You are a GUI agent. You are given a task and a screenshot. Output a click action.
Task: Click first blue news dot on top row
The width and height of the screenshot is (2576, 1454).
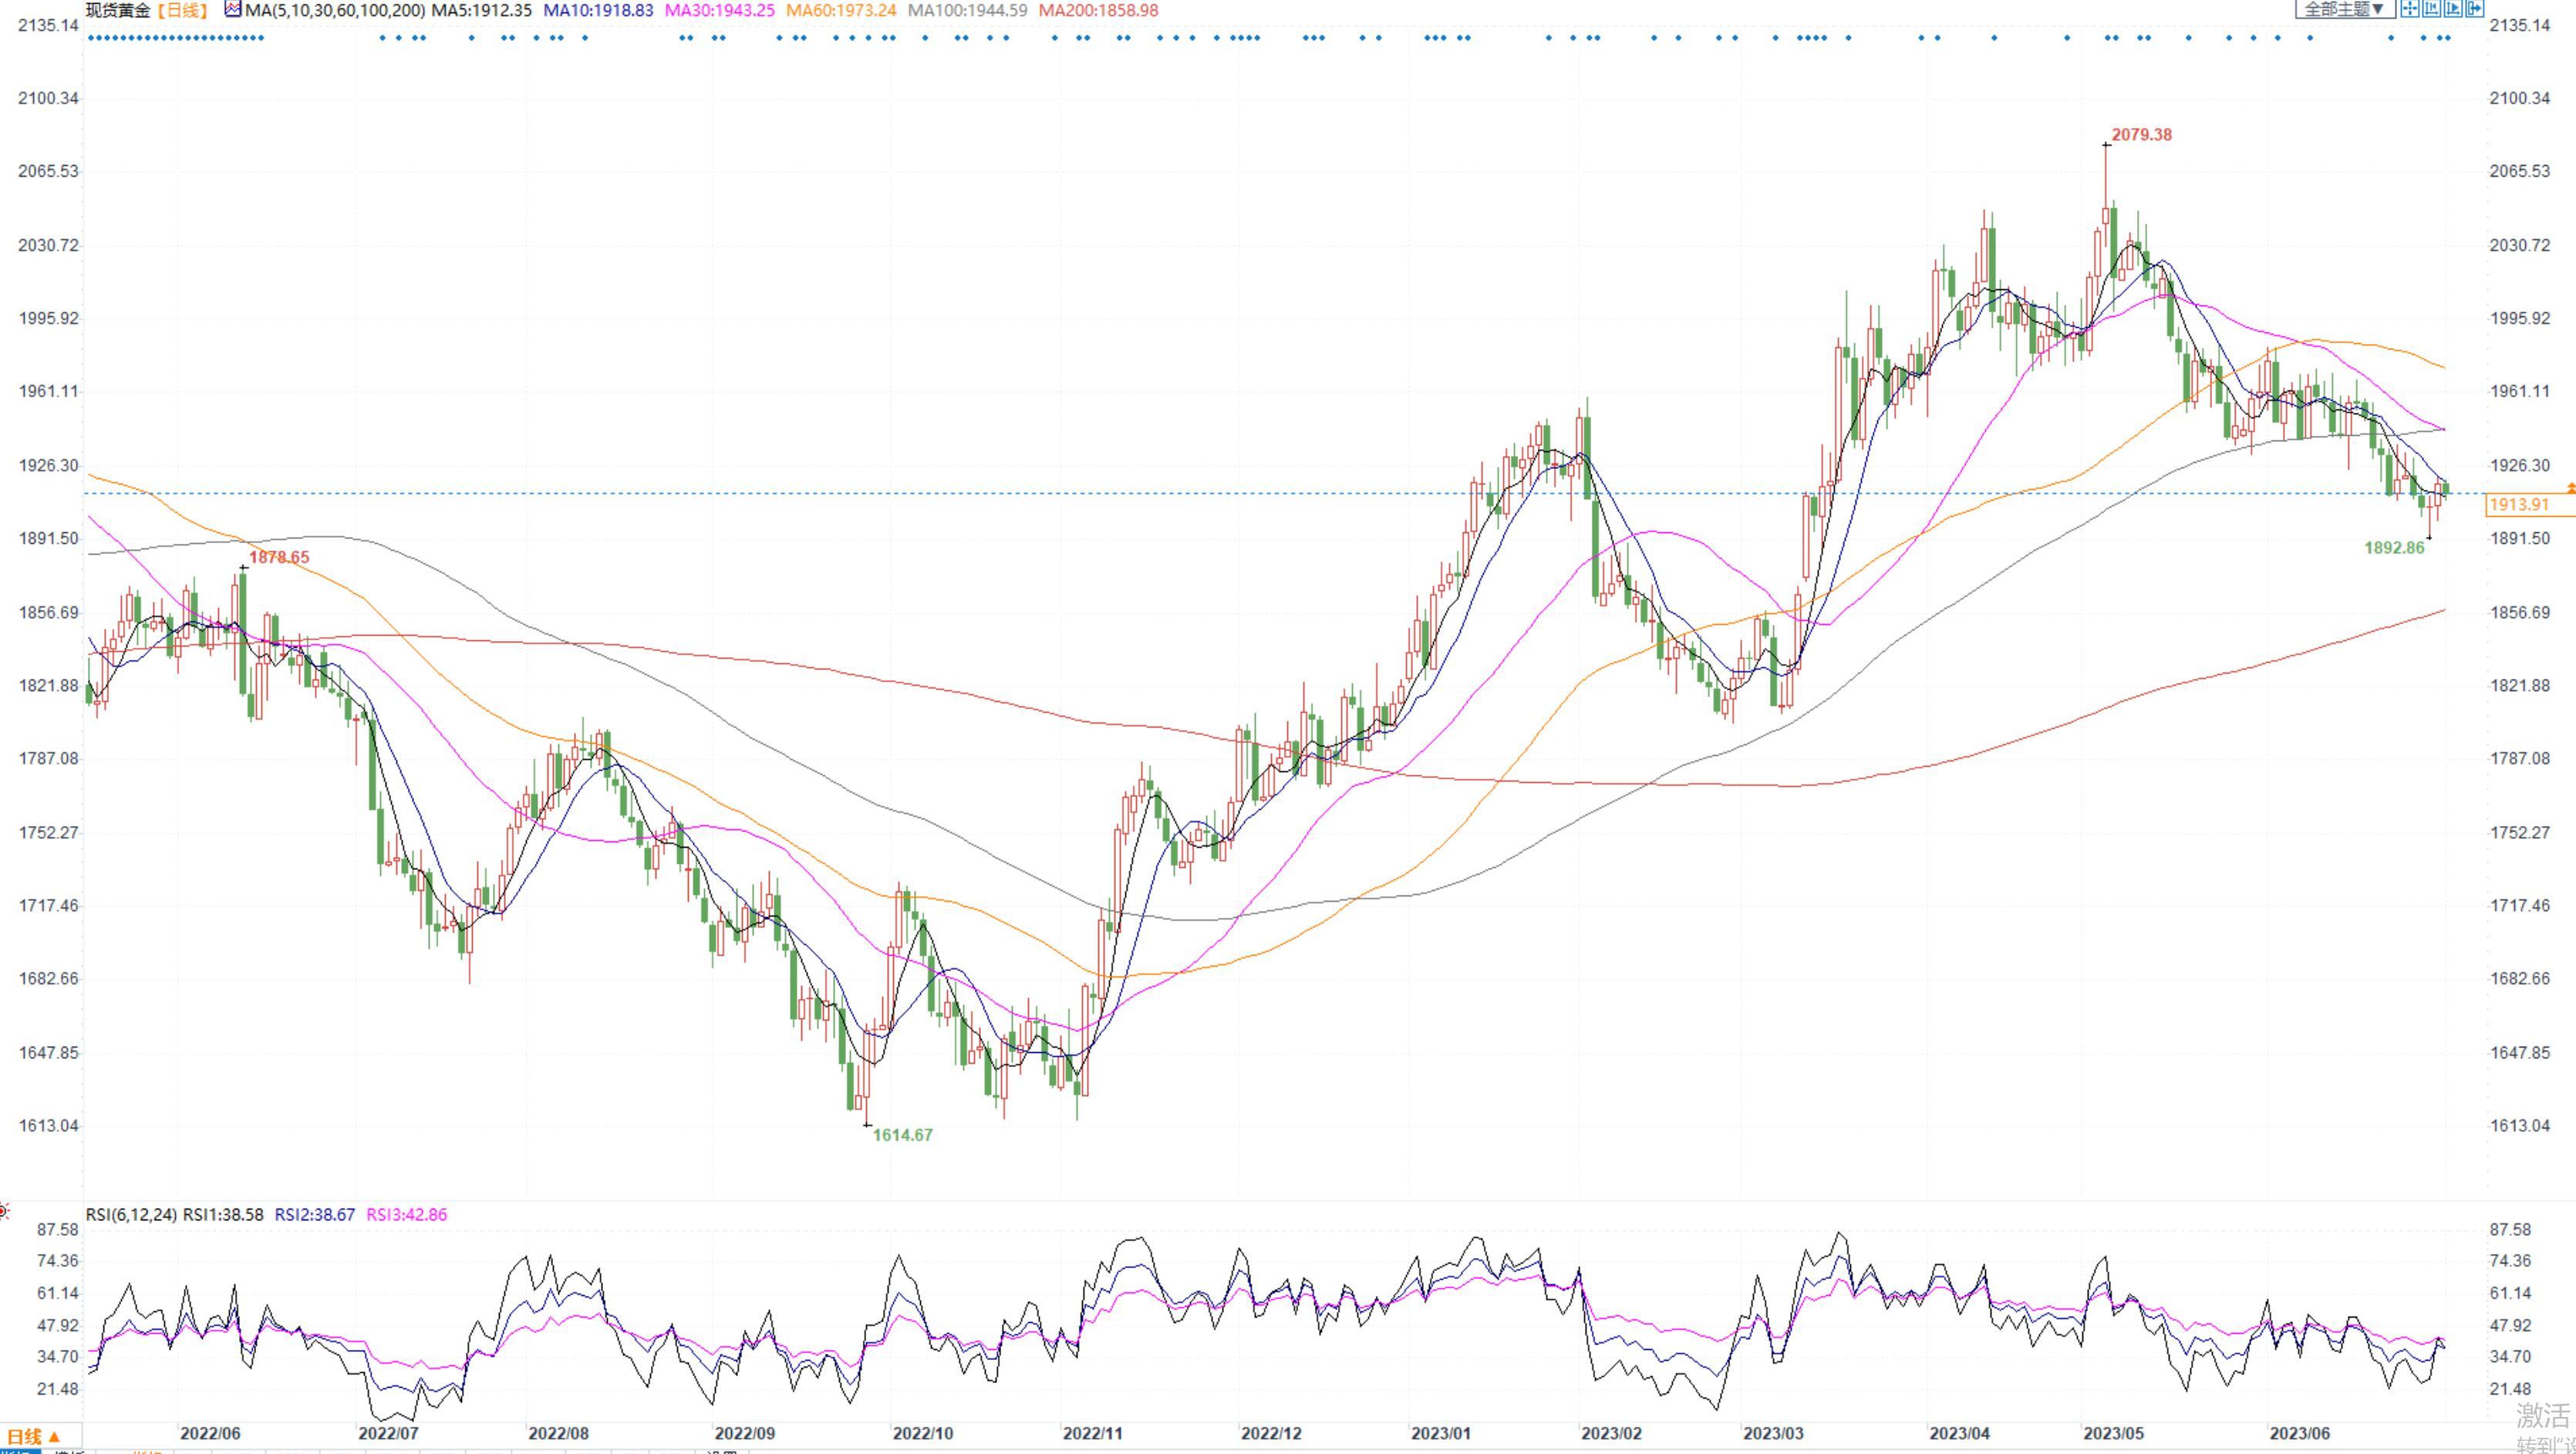point(90,38)
